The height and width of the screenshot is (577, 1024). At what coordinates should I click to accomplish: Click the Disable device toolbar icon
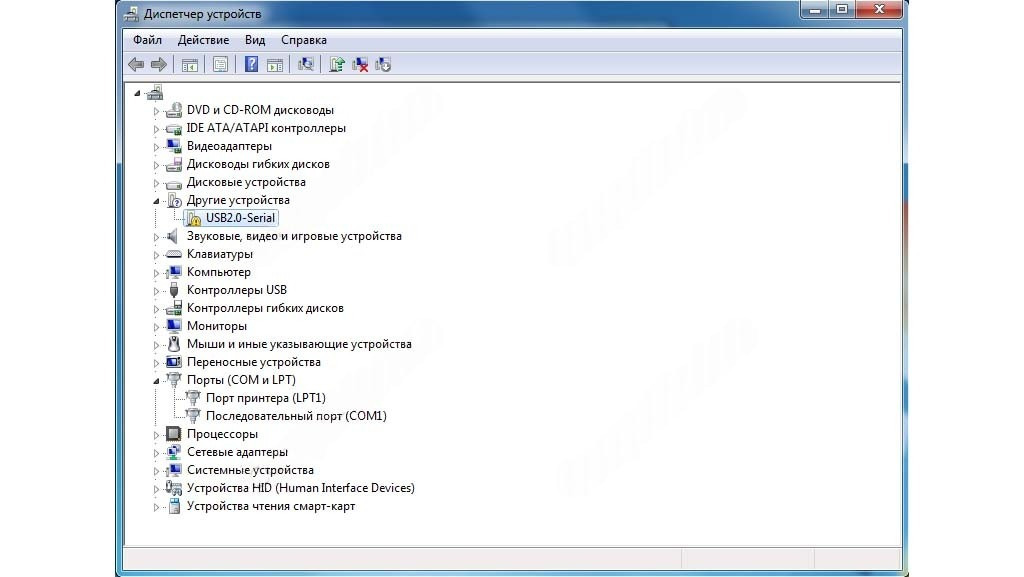point(383,65)
